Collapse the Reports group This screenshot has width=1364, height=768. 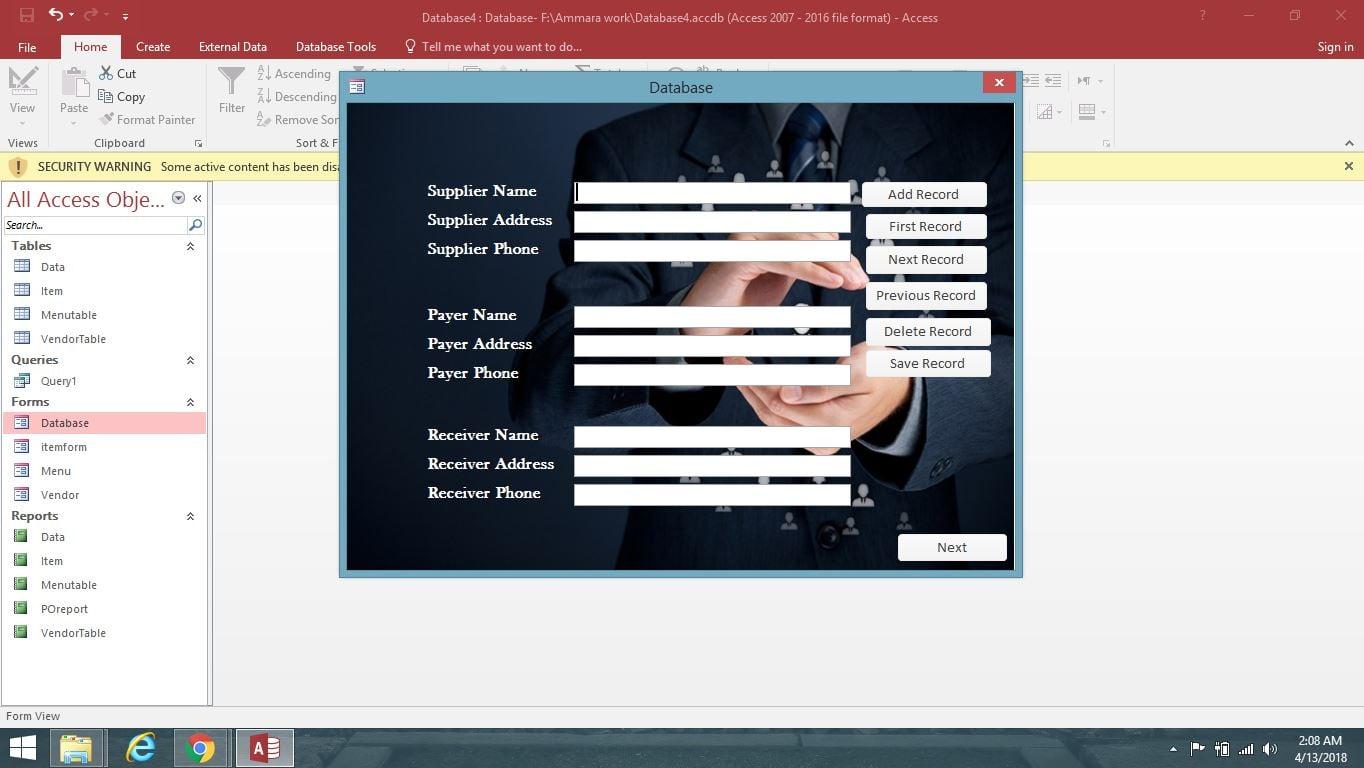click(190, 516)
